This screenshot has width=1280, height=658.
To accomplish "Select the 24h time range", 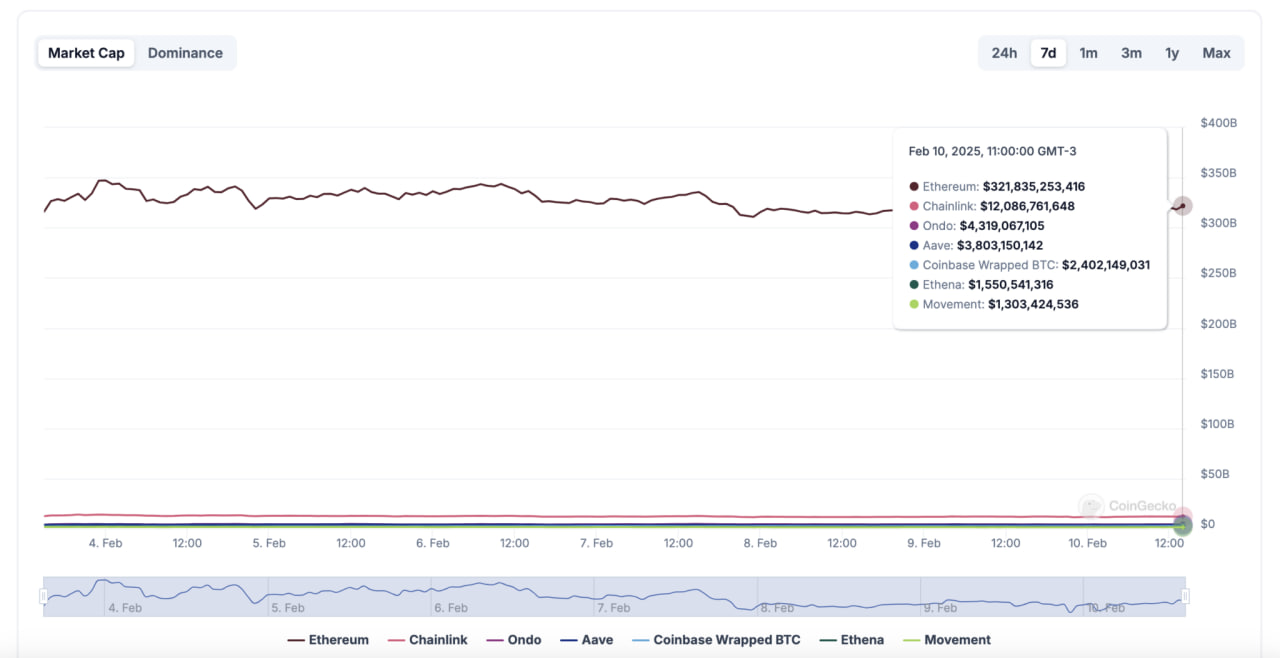I will pyautogui.click(x=1004, y=53).
